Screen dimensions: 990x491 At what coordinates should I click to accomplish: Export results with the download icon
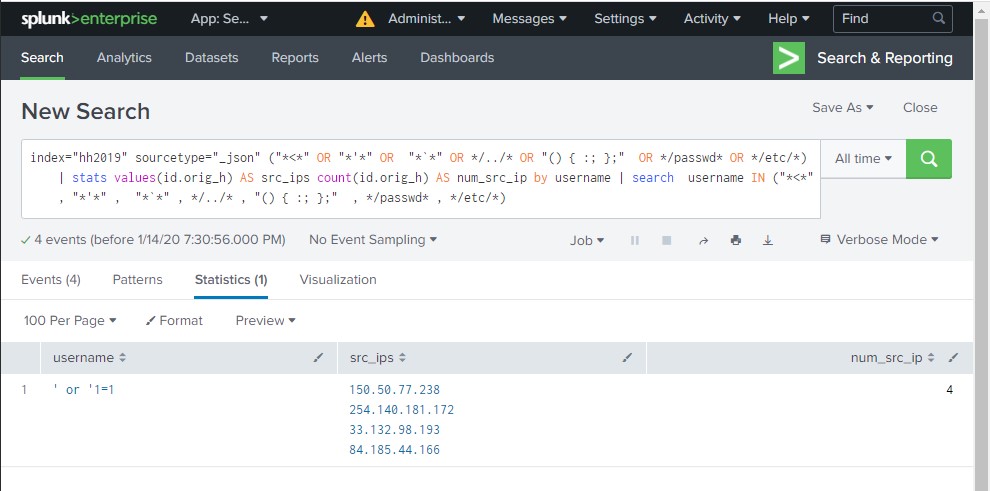[768, 240]
